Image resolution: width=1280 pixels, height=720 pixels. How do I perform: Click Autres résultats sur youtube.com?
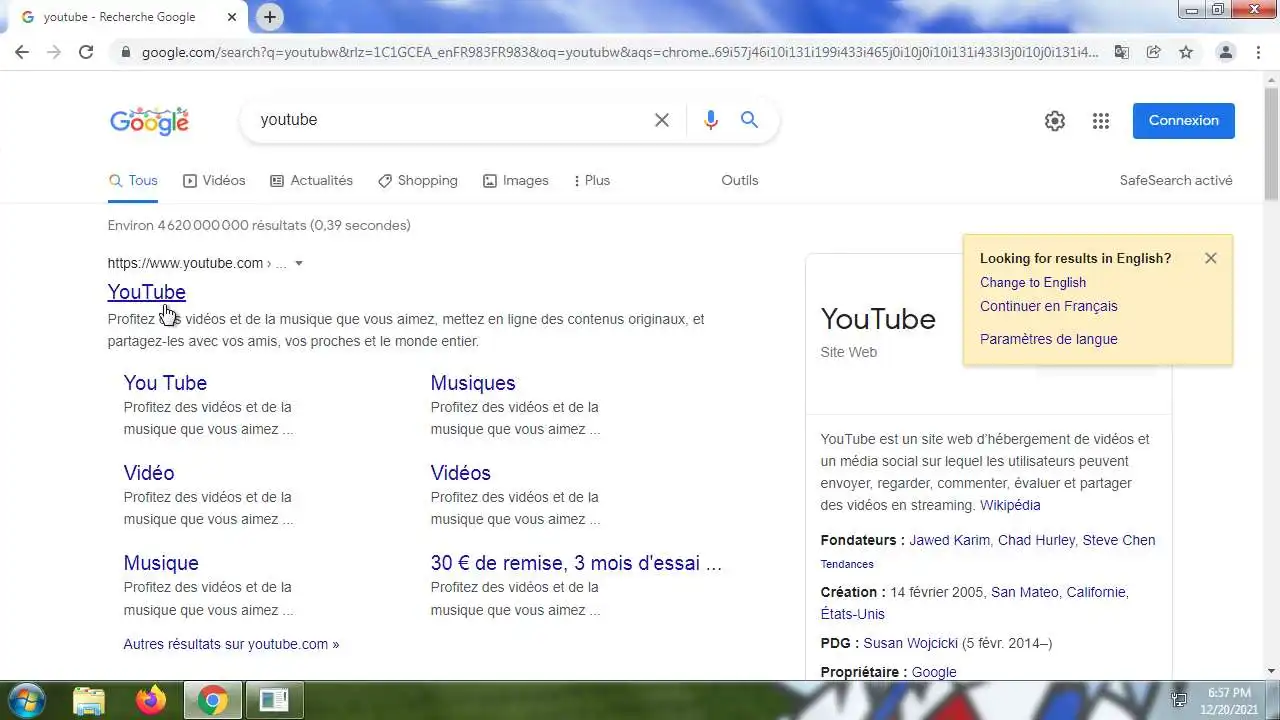(231, 644)
